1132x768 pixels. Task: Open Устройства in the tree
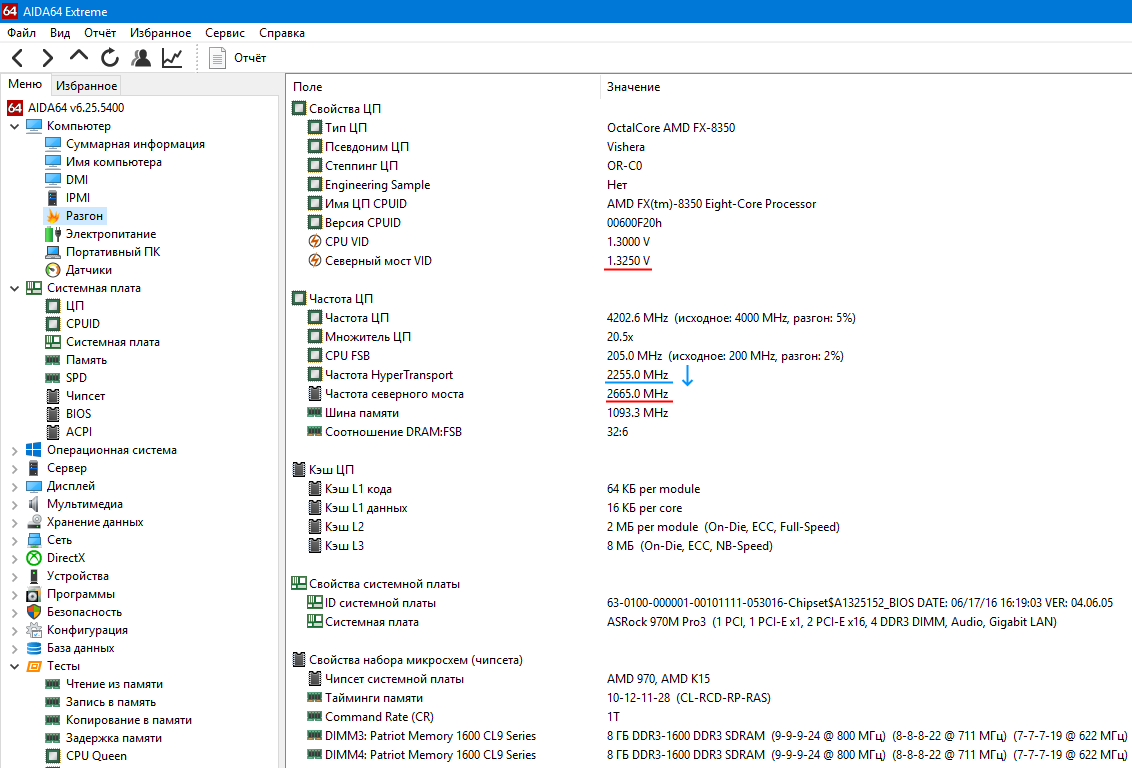tap(78, 576)
